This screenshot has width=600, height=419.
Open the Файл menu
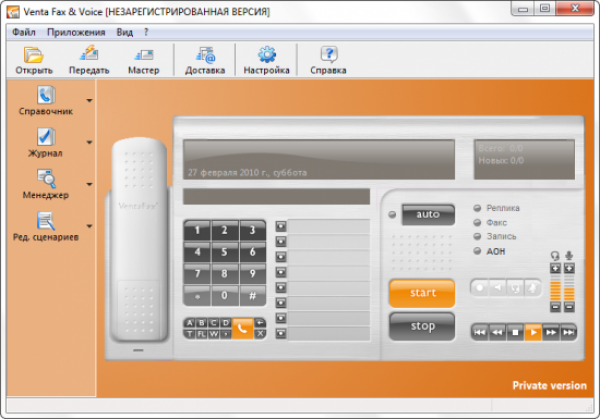tap(24, 32)
